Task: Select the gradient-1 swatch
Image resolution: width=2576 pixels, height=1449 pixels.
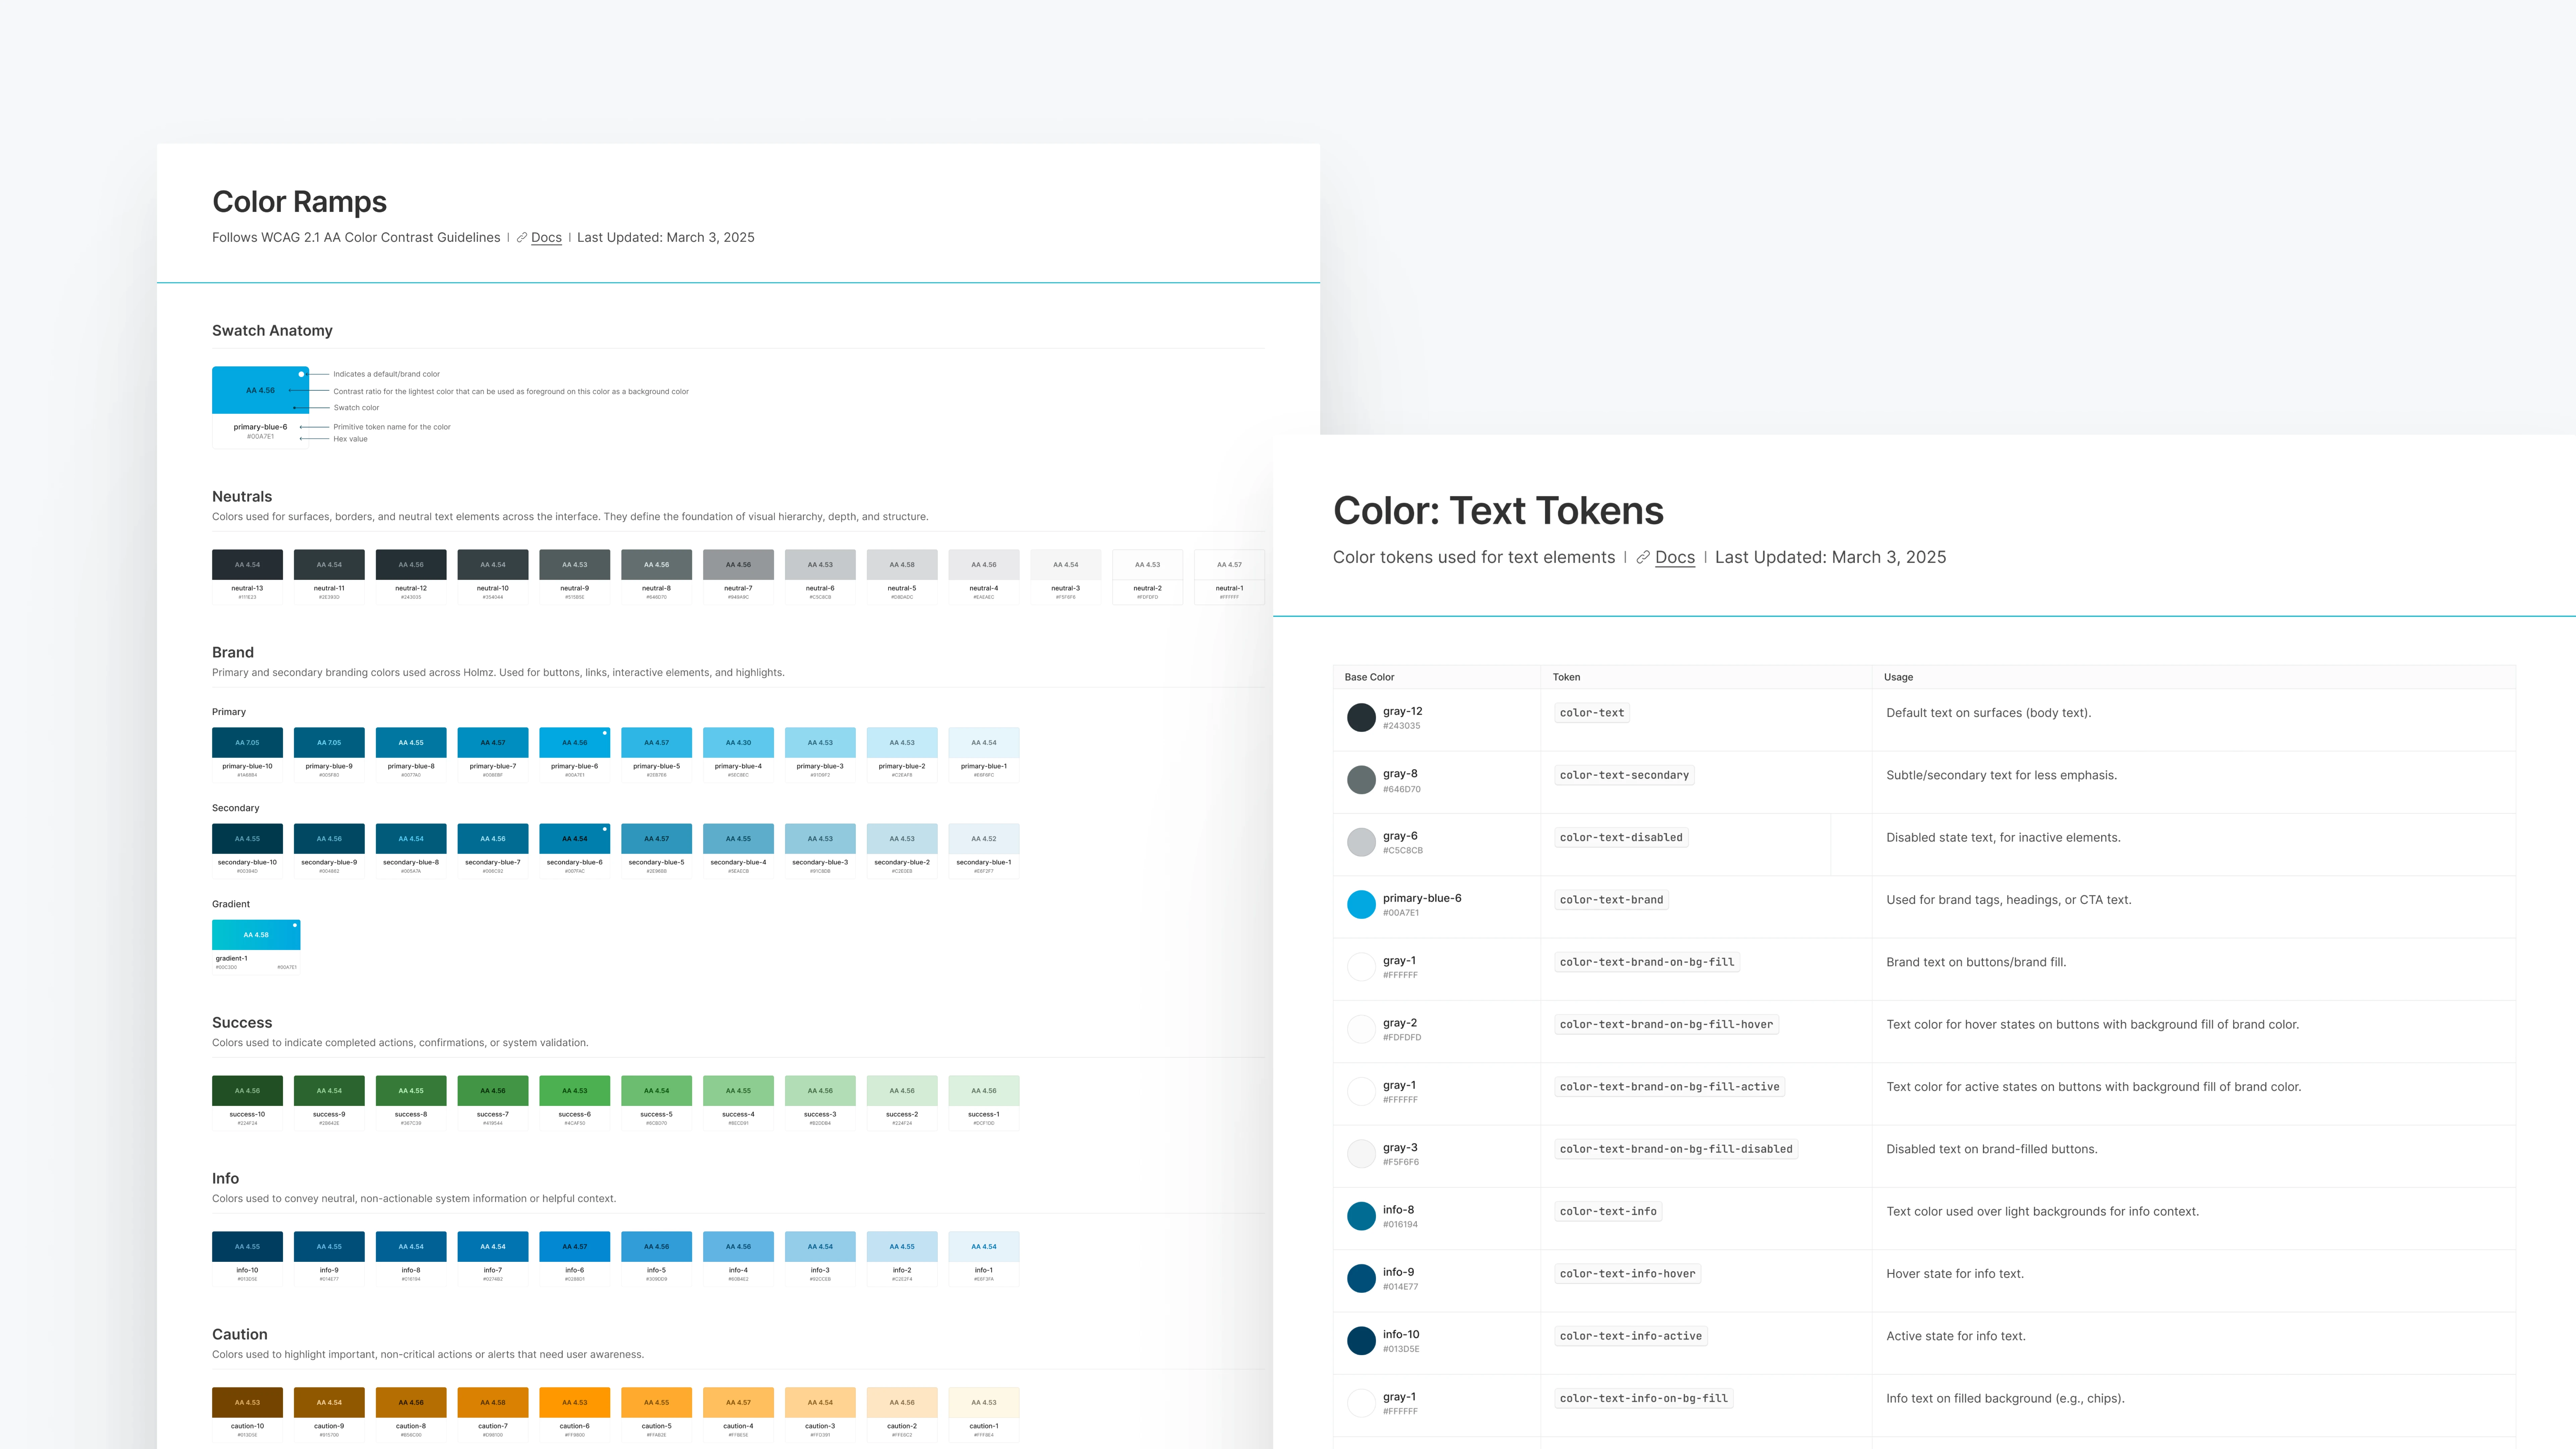Action: [x=256, y=947]
